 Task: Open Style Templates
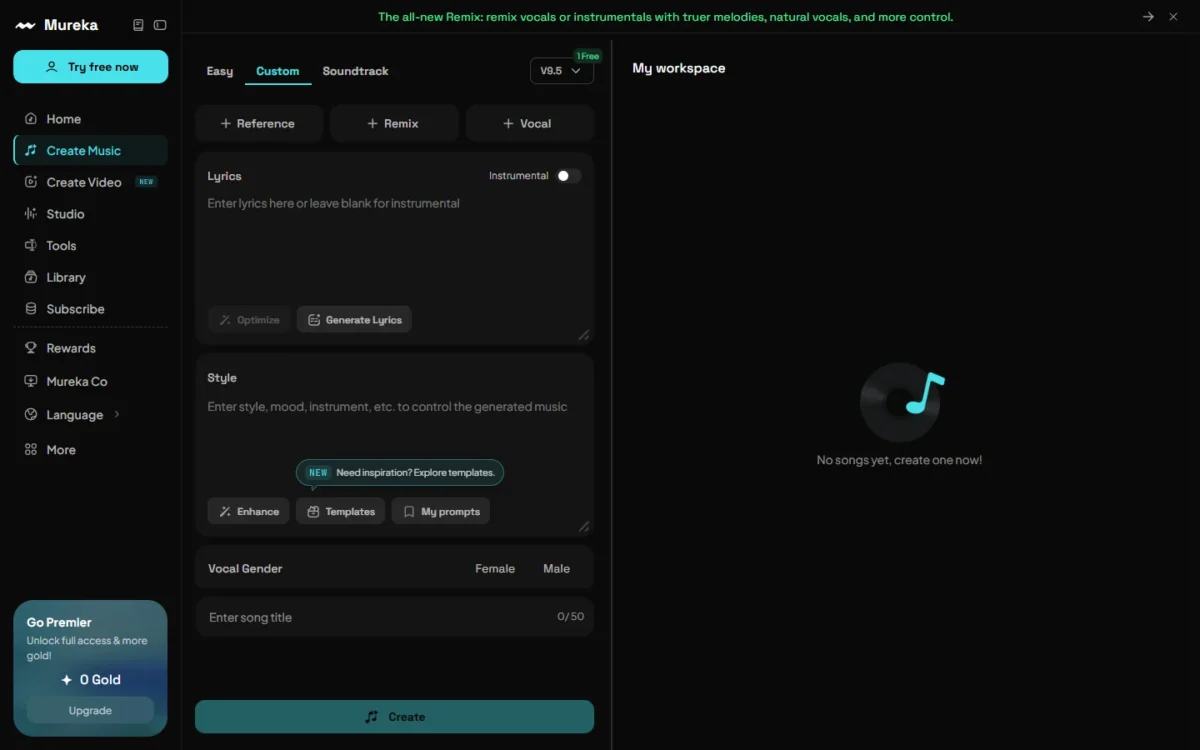(x=340, y=511)
